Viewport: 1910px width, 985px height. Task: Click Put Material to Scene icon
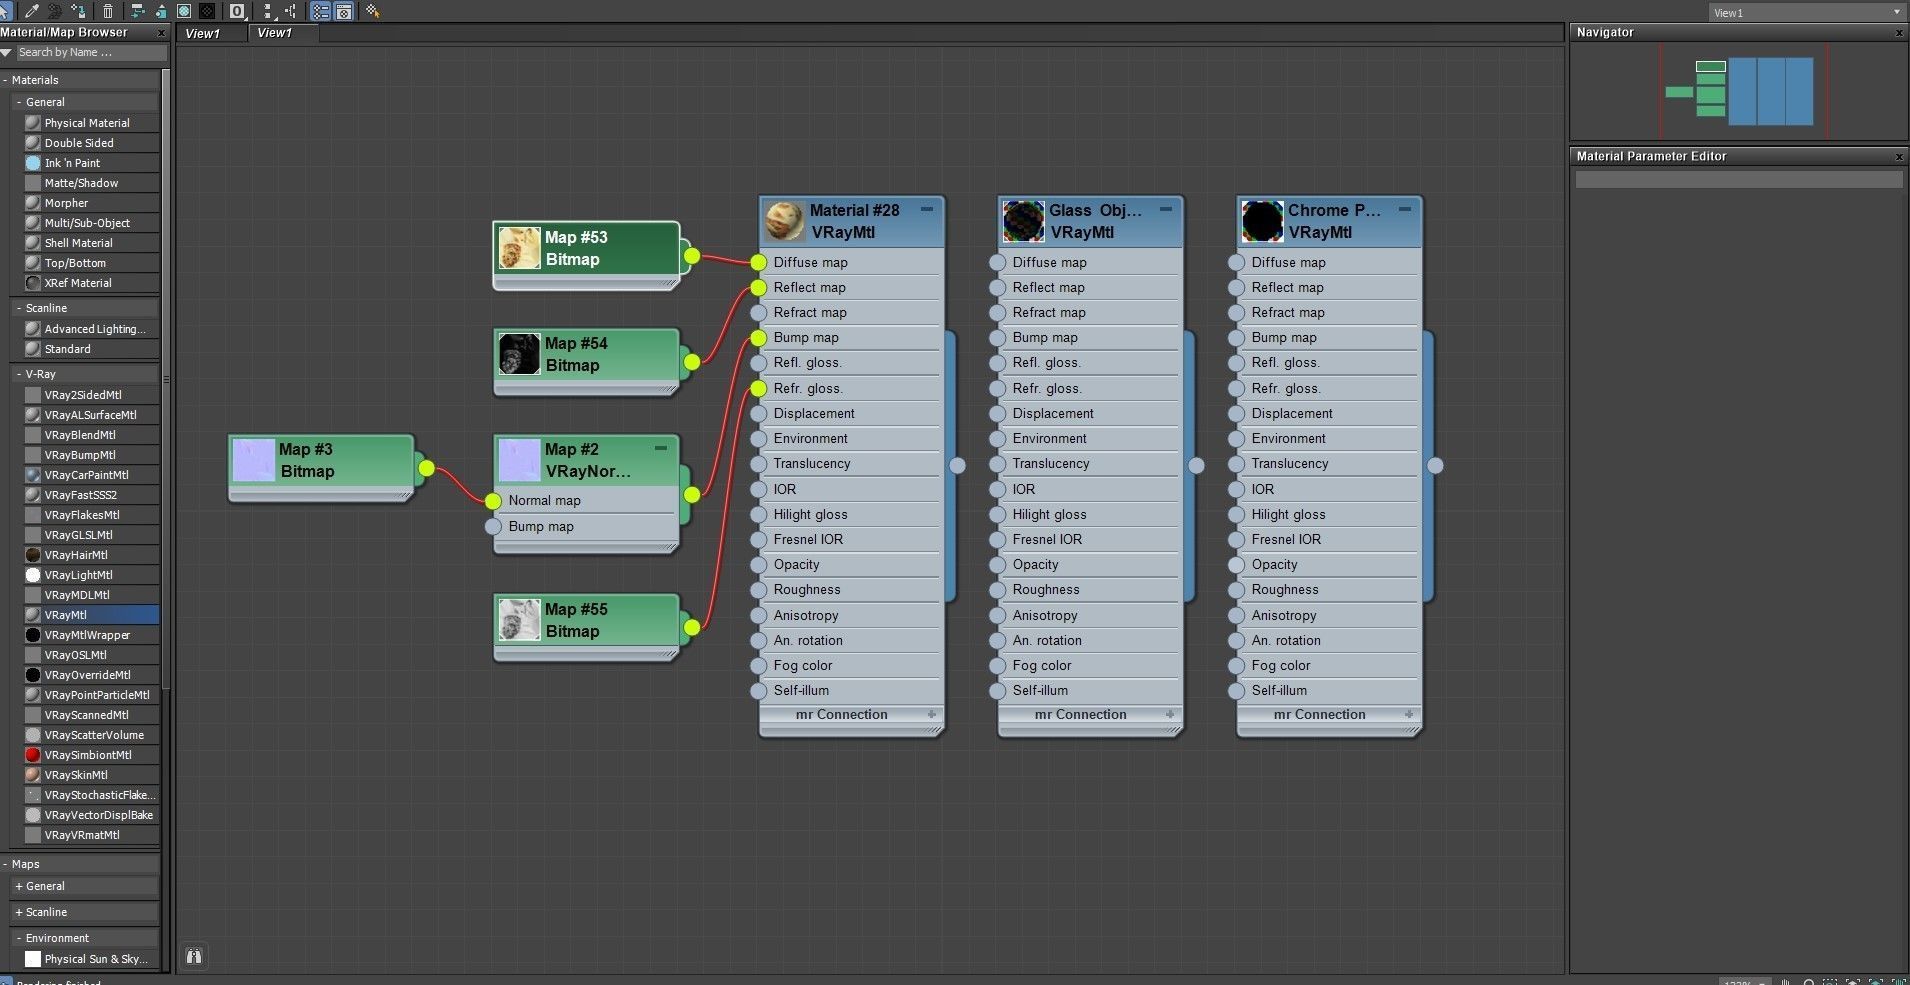point(55,11)
